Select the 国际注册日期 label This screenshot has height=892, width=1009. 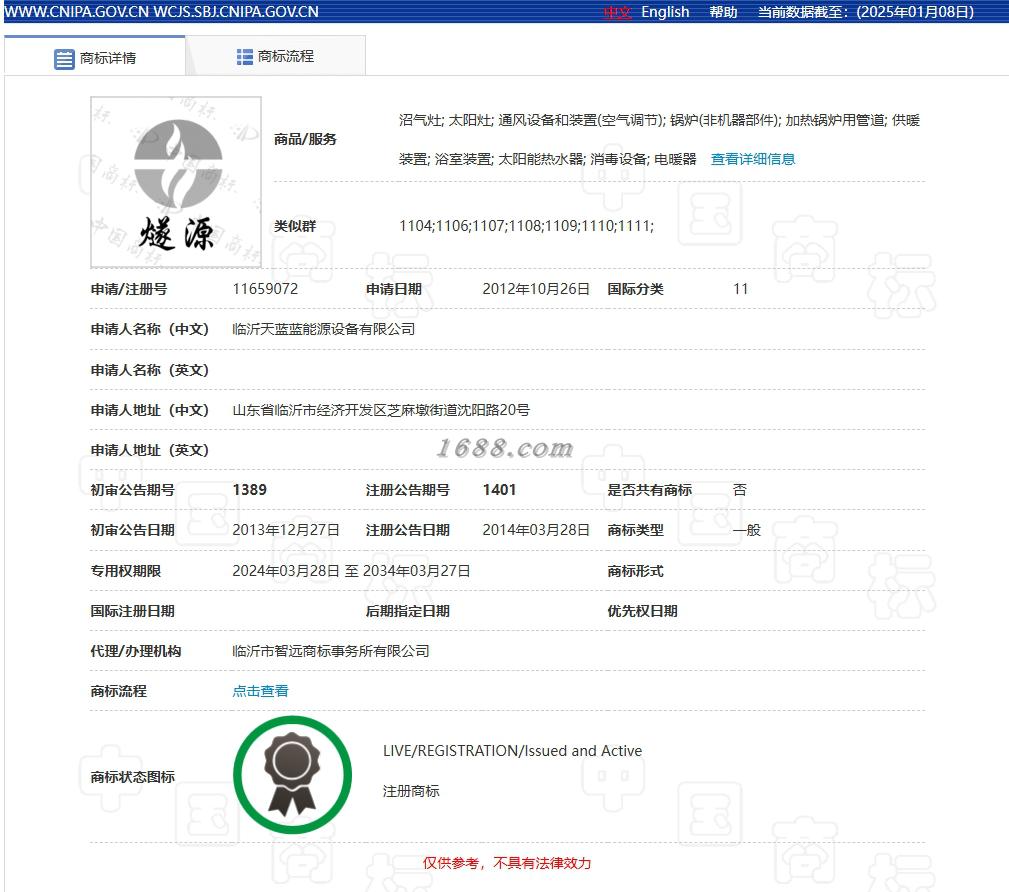click(x=133, y=611)
